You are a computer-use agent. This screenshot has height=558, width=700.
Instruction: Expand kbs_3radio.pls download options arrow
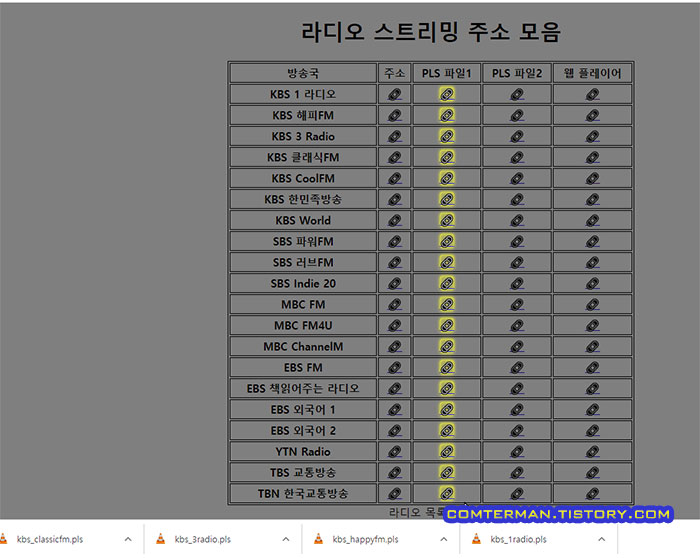pyautogui.click(x=286, y=539)
